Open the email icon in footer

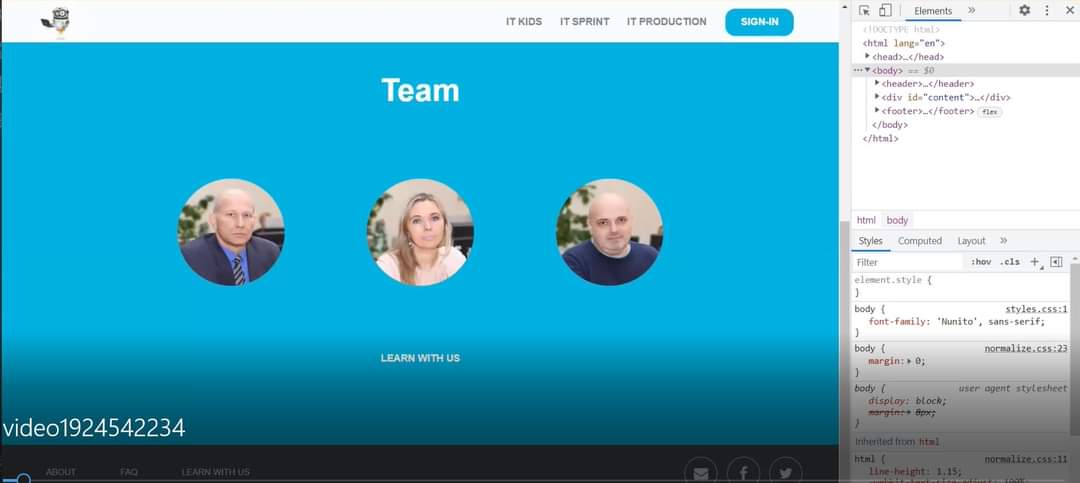pos(700,473)
